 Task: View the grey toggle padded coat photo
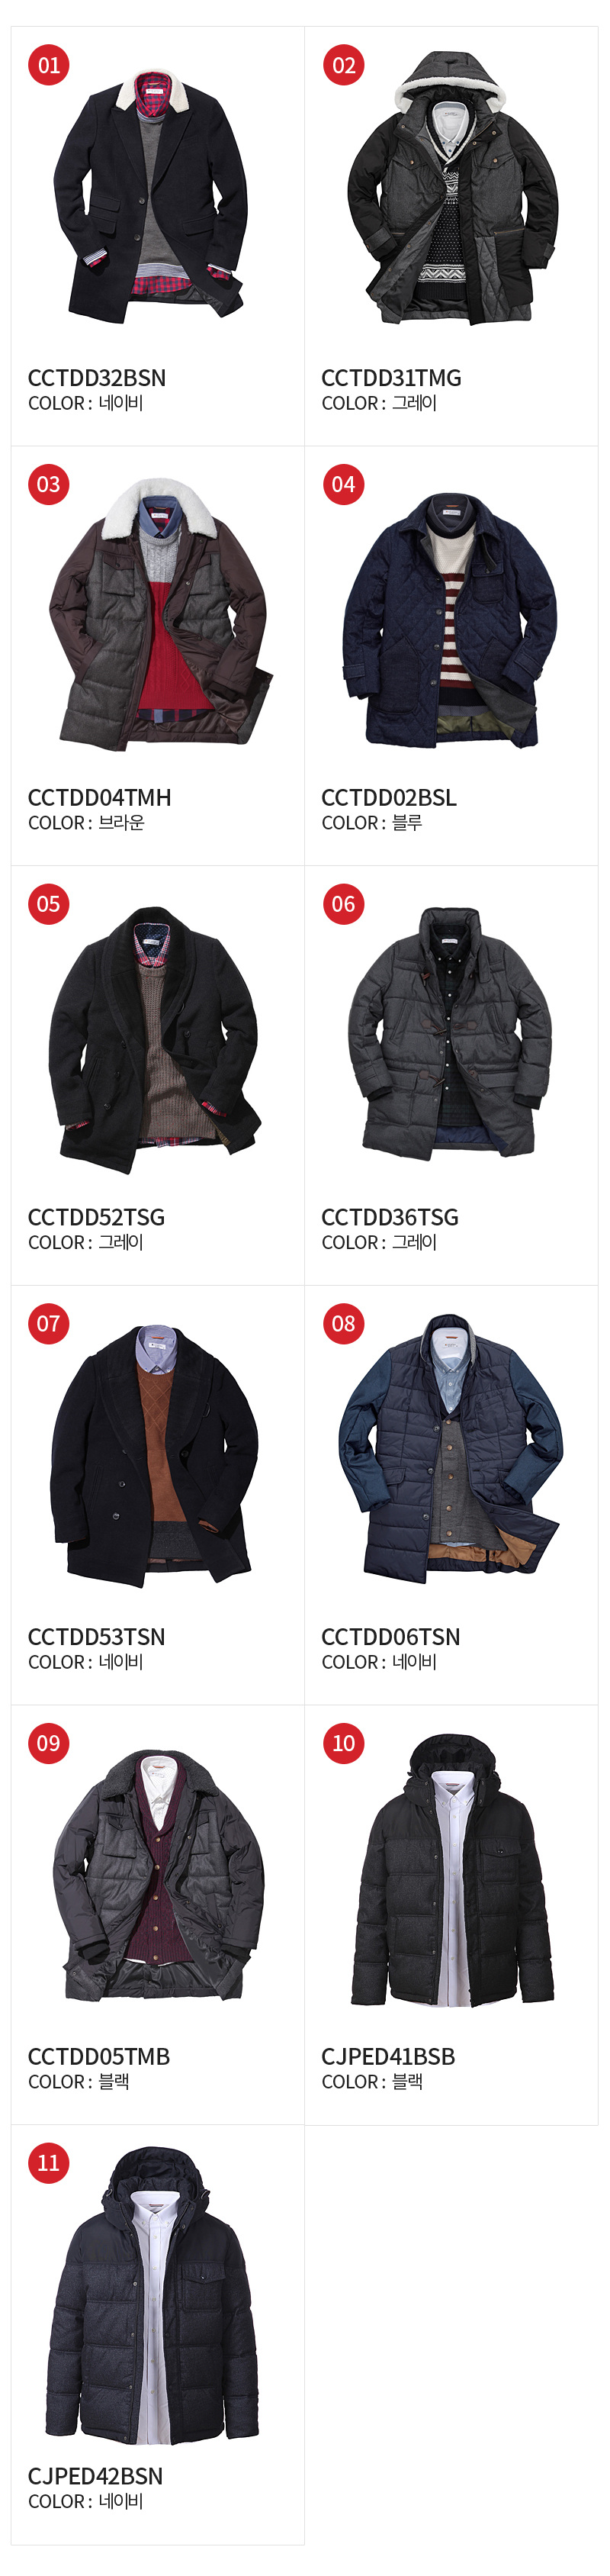(x=450, y=1033)
